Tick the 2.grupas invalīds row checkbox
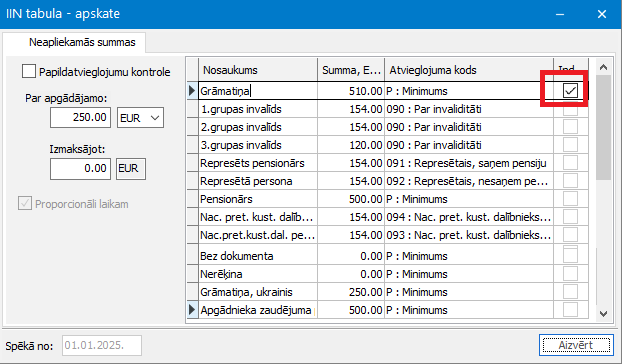Screen dimensions: 623x364 (570, 127)
